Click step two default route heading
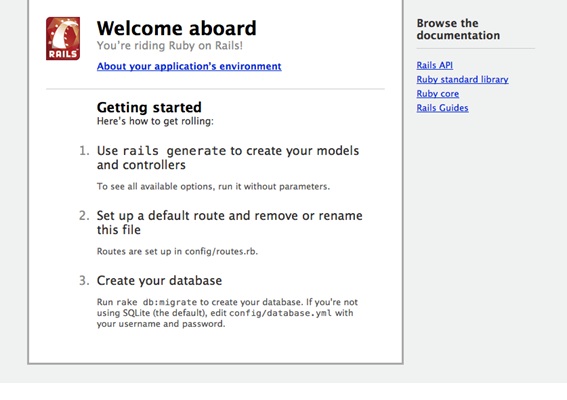Screen dimensions: 567x400 click(x=230, y=222)
